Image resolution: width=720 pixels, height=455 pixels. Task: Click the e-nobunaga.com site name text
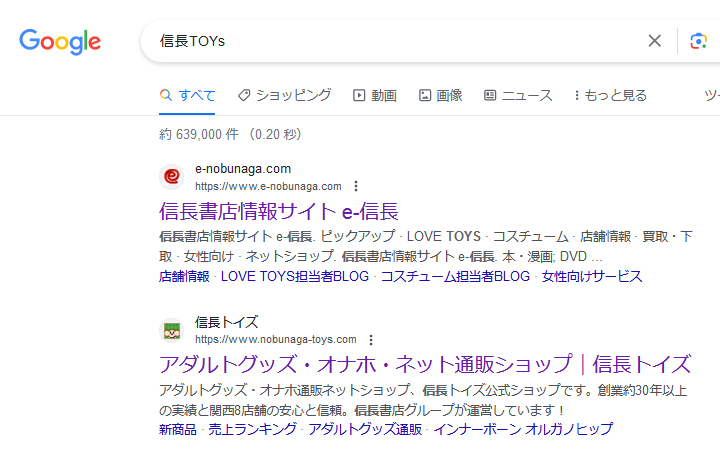click(x=243, y=169)
